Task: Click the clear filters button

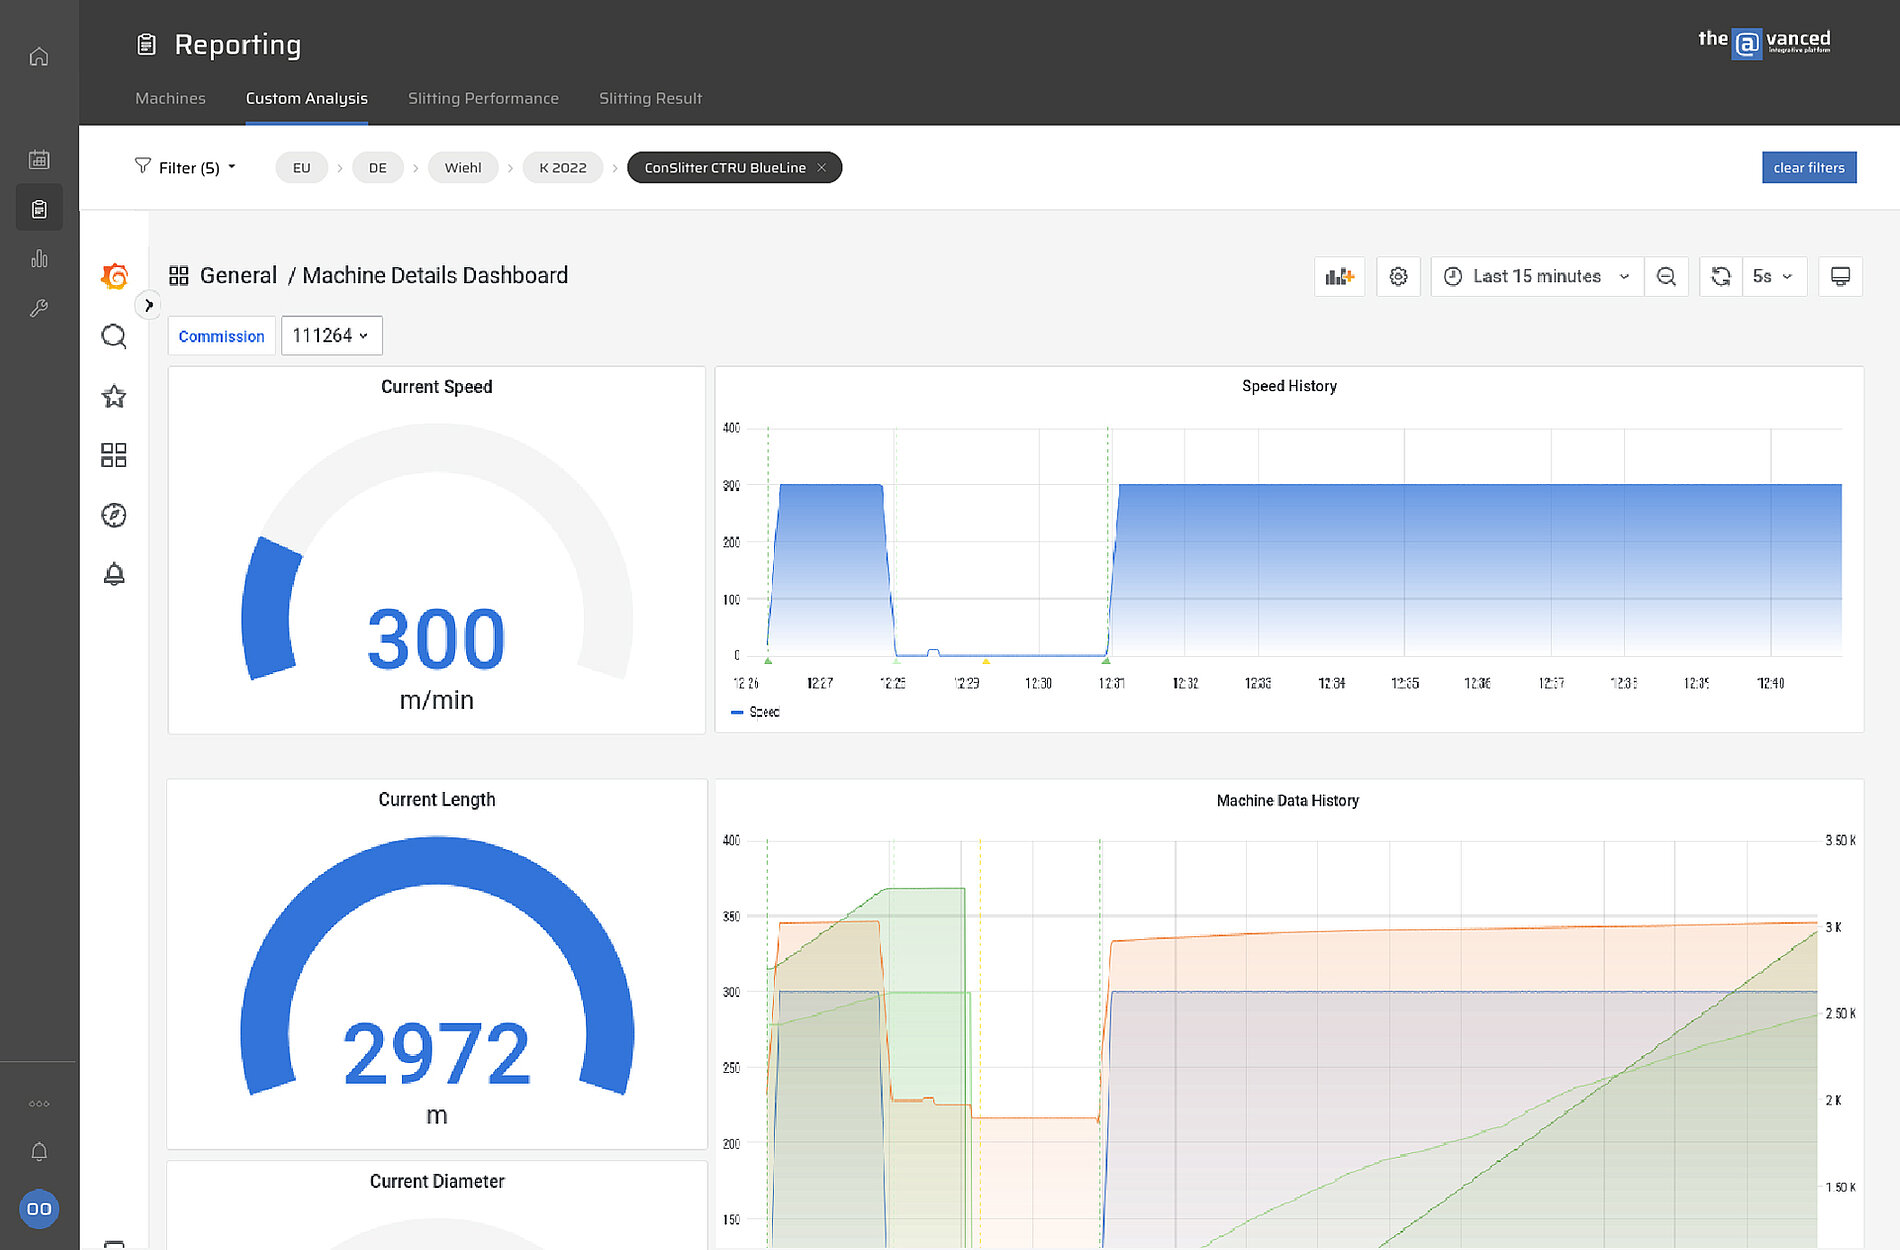Action: (1808, 167)
